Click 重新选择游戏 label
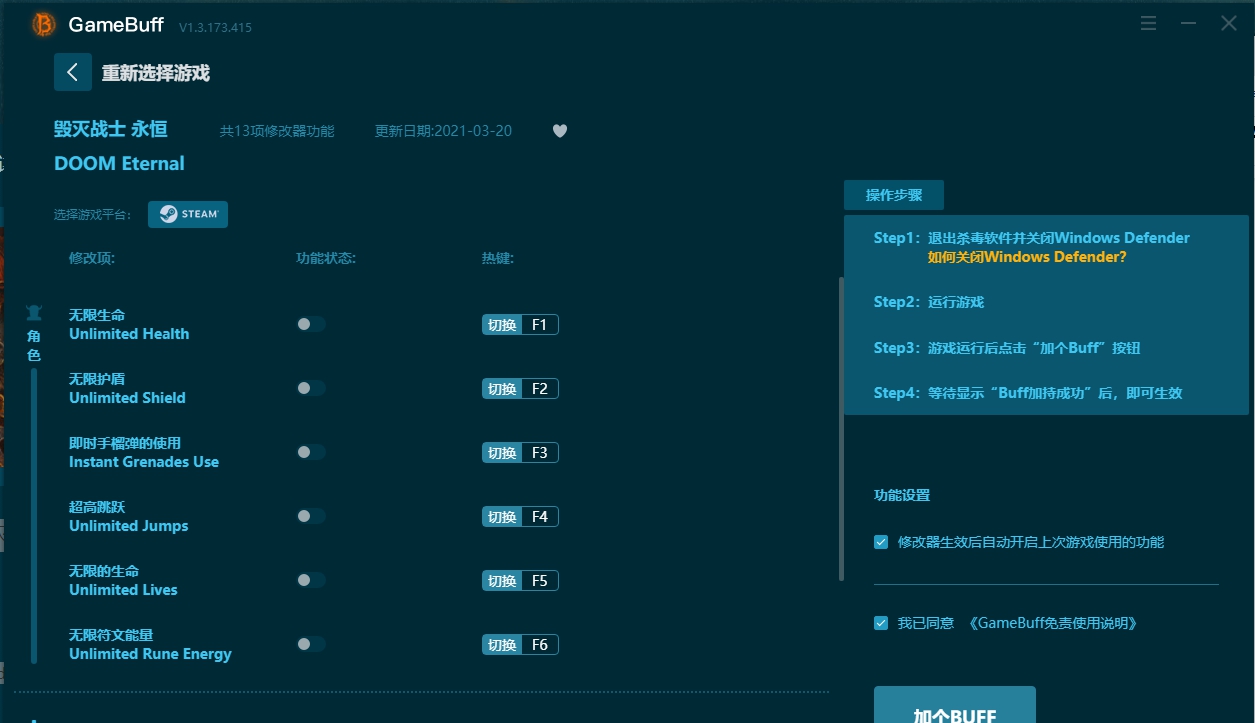Image resolution: width=1255 pixels, height=723 pixels. click(156, 73)
